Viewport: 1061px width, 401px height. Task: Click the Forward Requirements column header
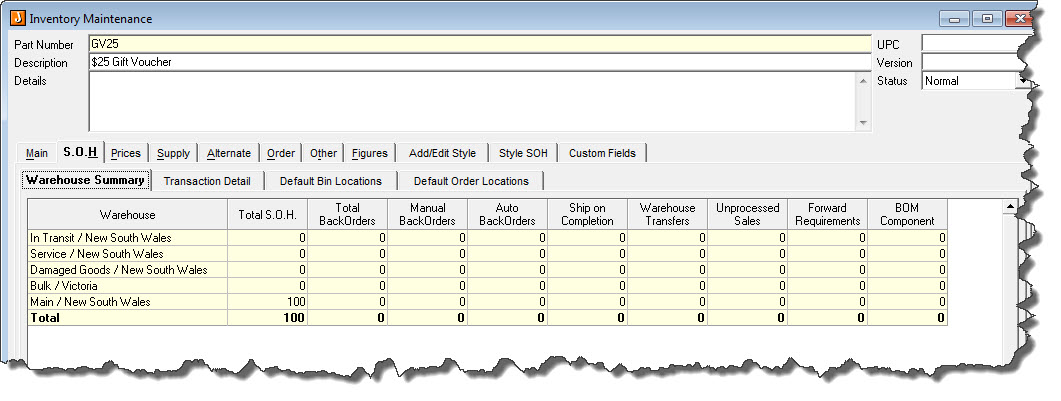pos(827,214)
